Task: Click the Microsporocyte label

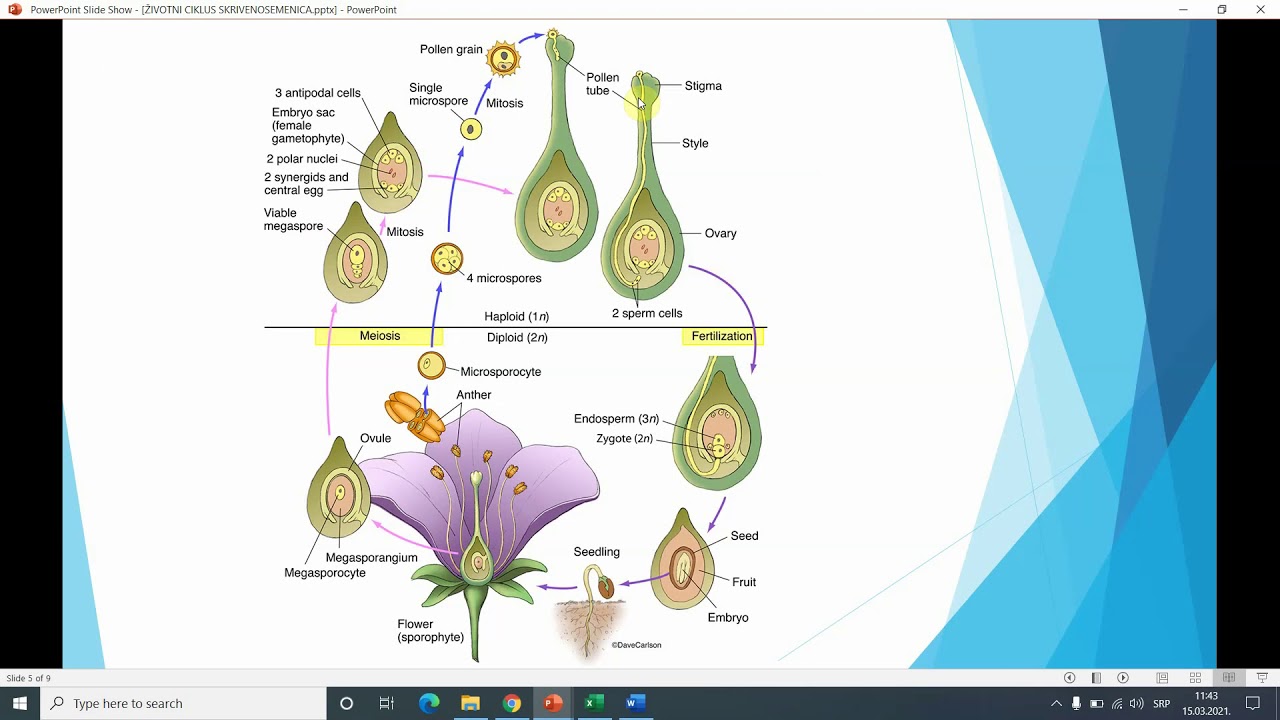Action: click(x=501, y=372)
